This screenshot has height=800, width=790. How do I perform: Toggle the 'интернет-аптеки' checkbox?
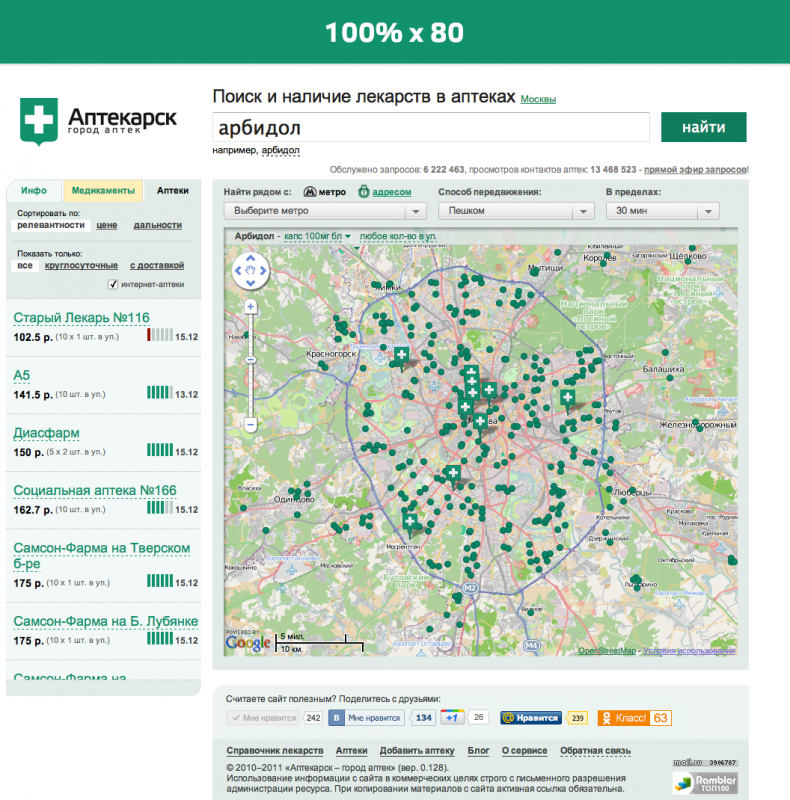click(112, 285)
